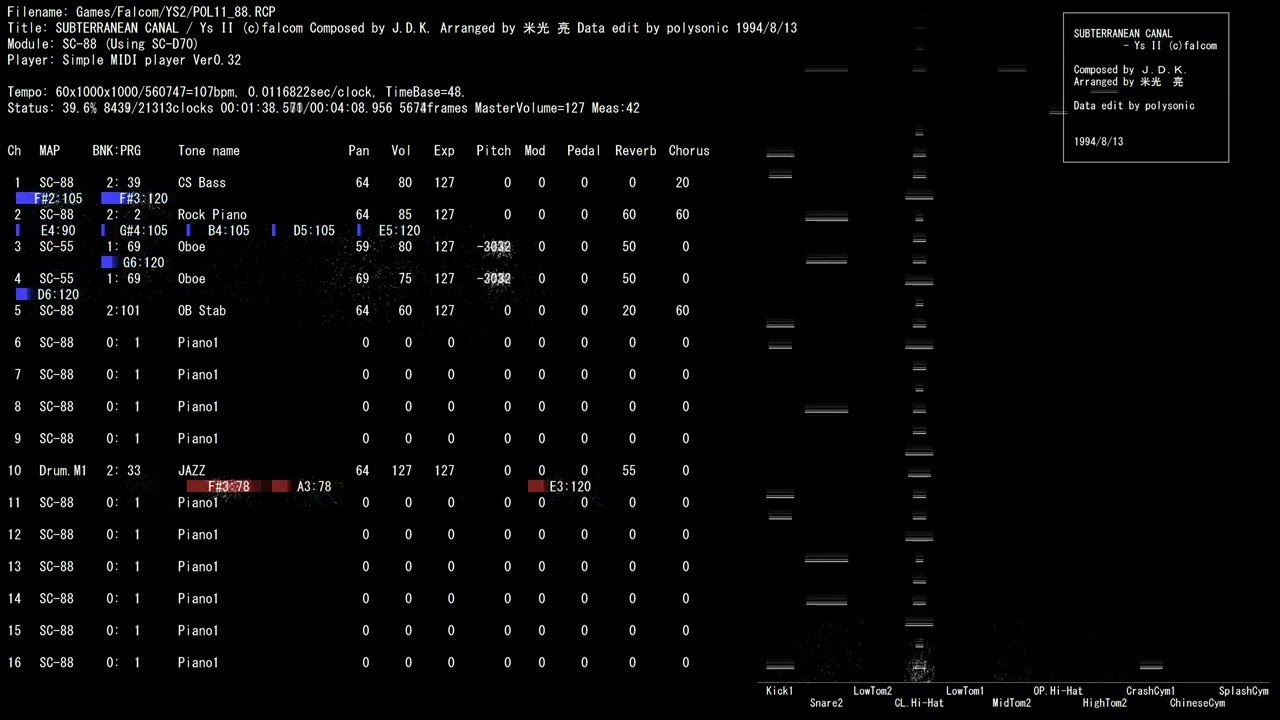
Task: Click the 'Pitch' column header
Action: 493,150
